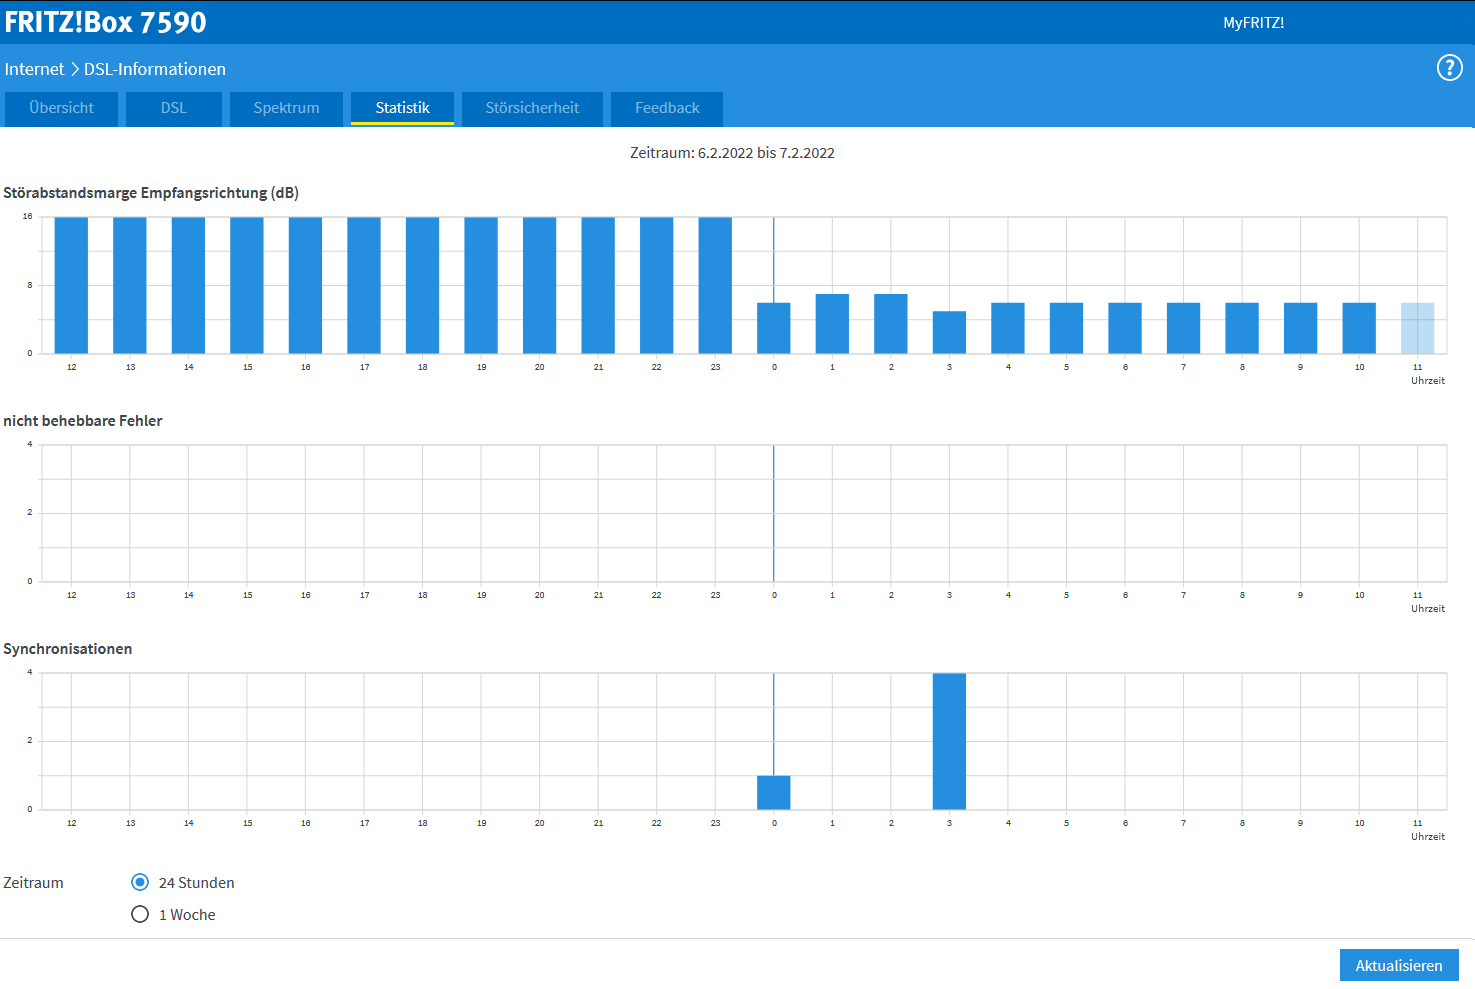This screenshot has width=1475, height=989.
Task: Click the hour 23 bar in Störabstandsmarge chart
Action: (x=715, y=285)
